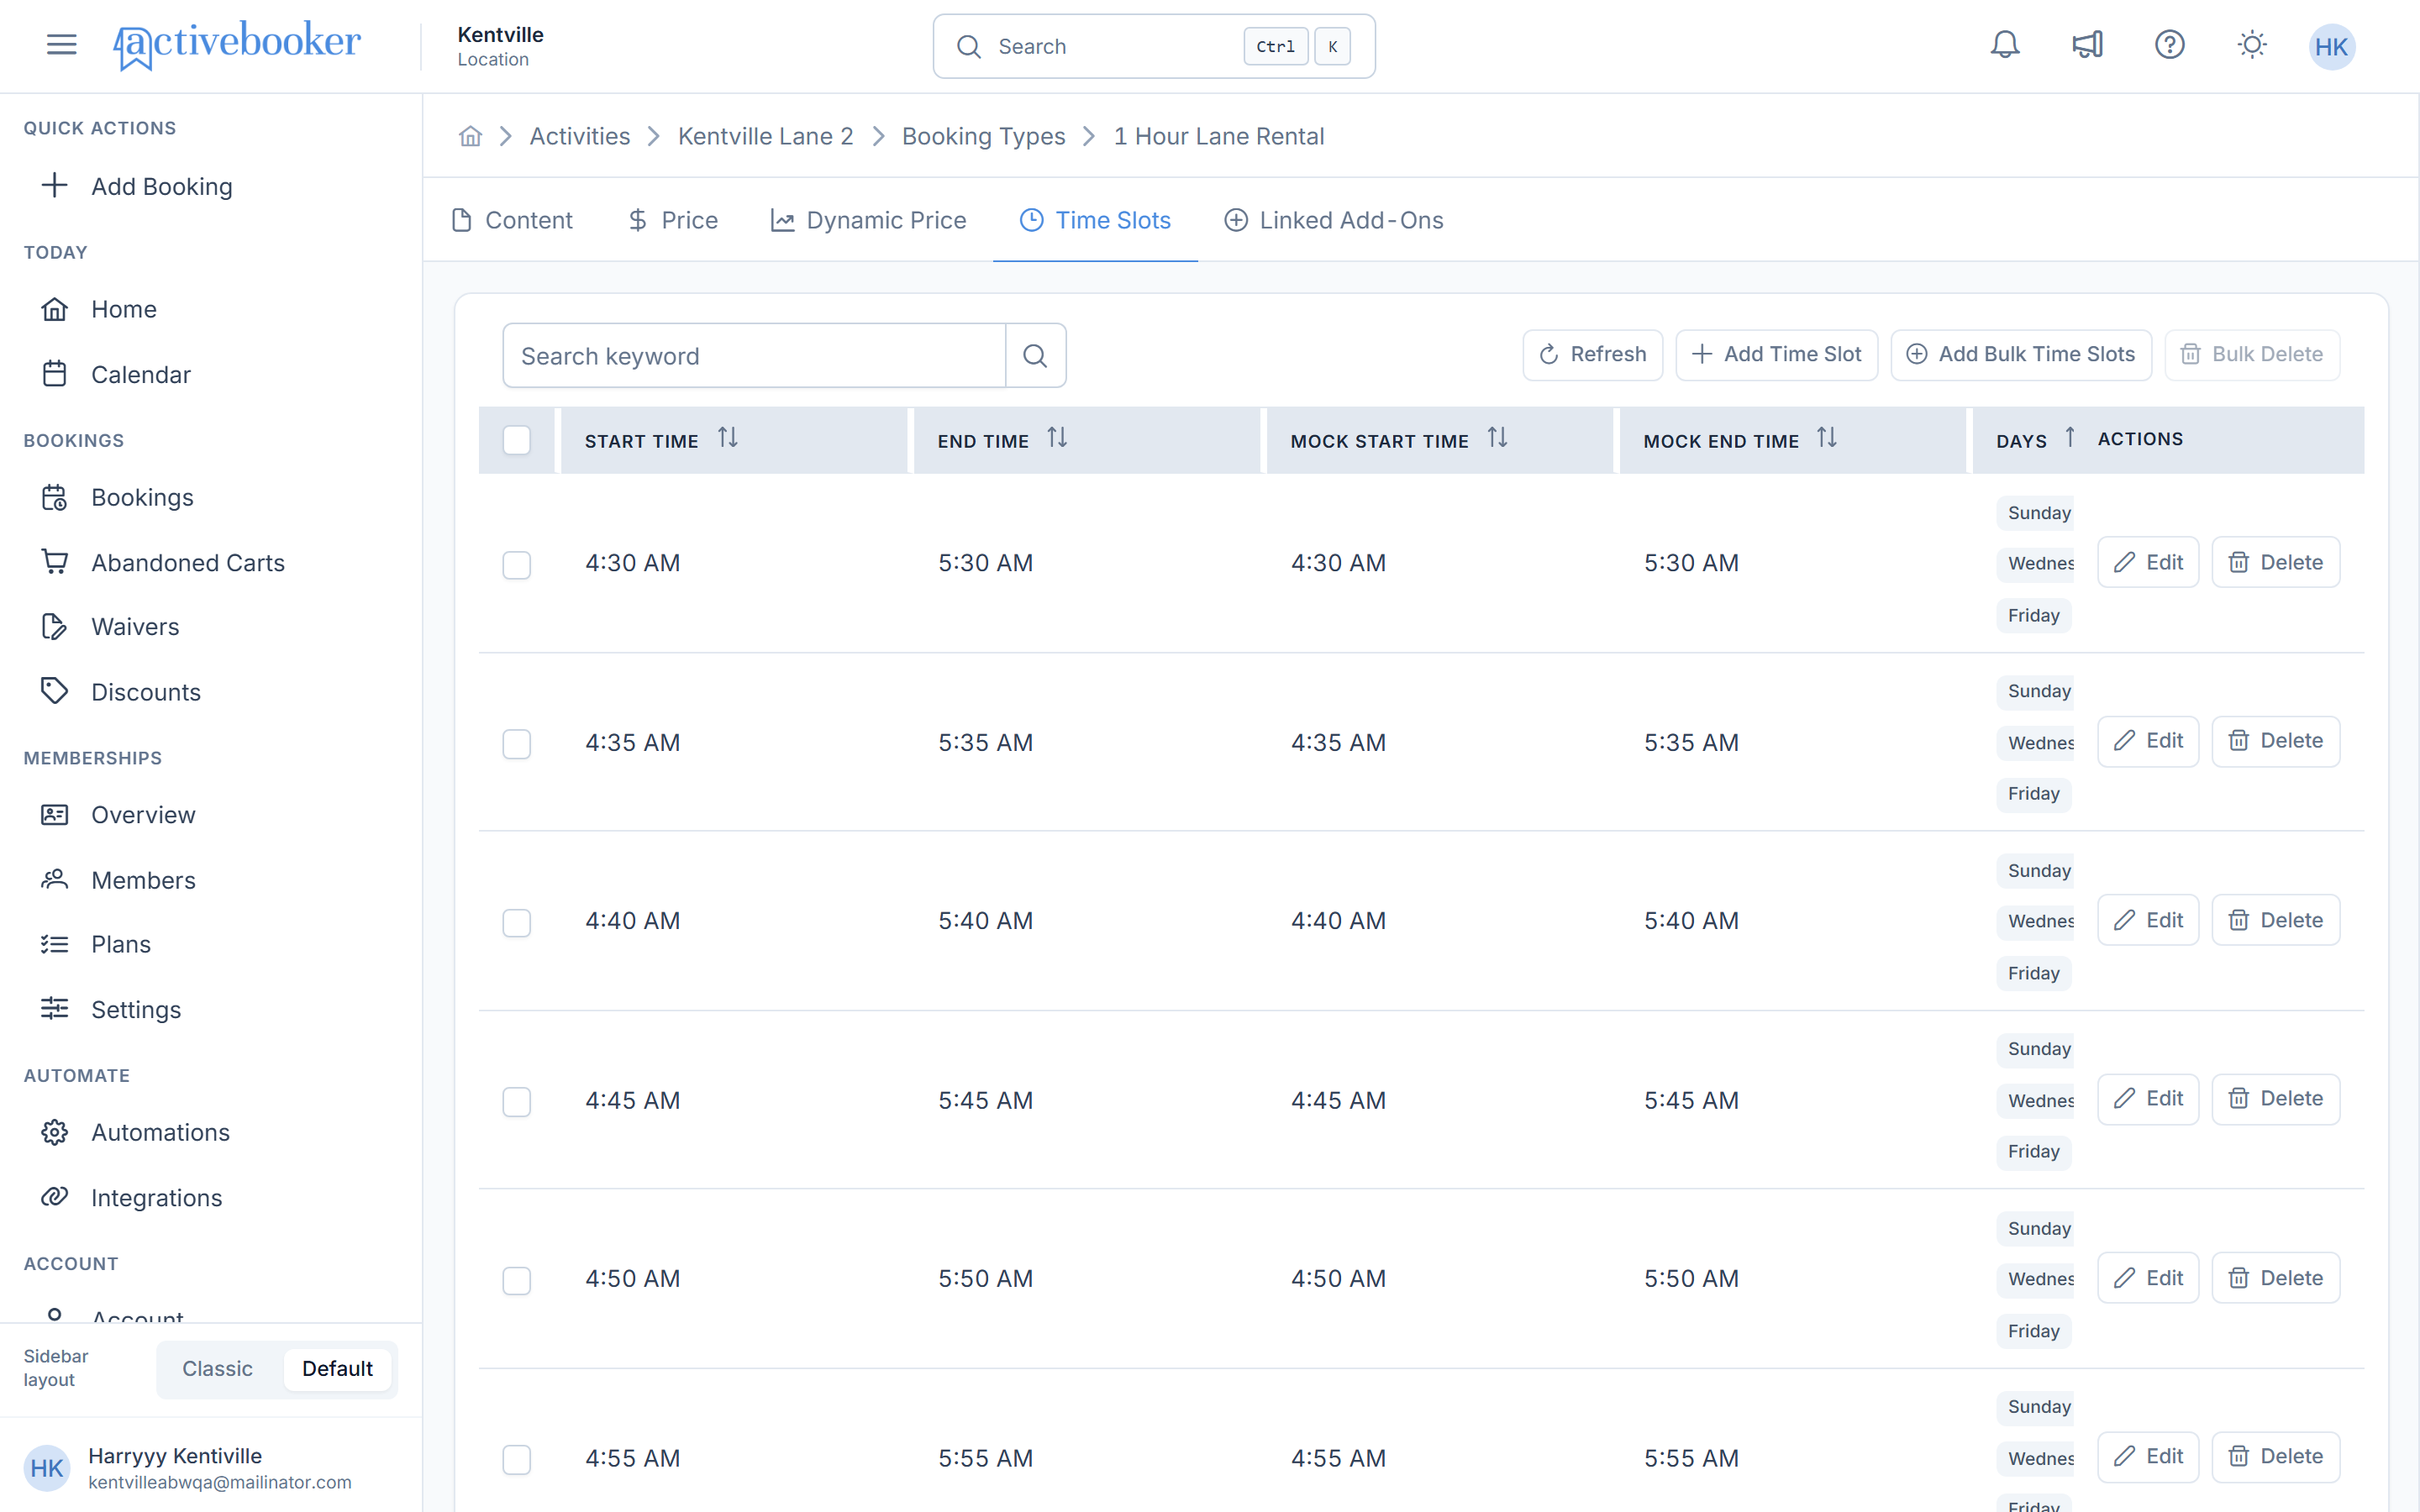This screenshot has height=1512, width=2420.
Task: Switch to the Dynamic Price tab
Action: [x=868, y=220]
